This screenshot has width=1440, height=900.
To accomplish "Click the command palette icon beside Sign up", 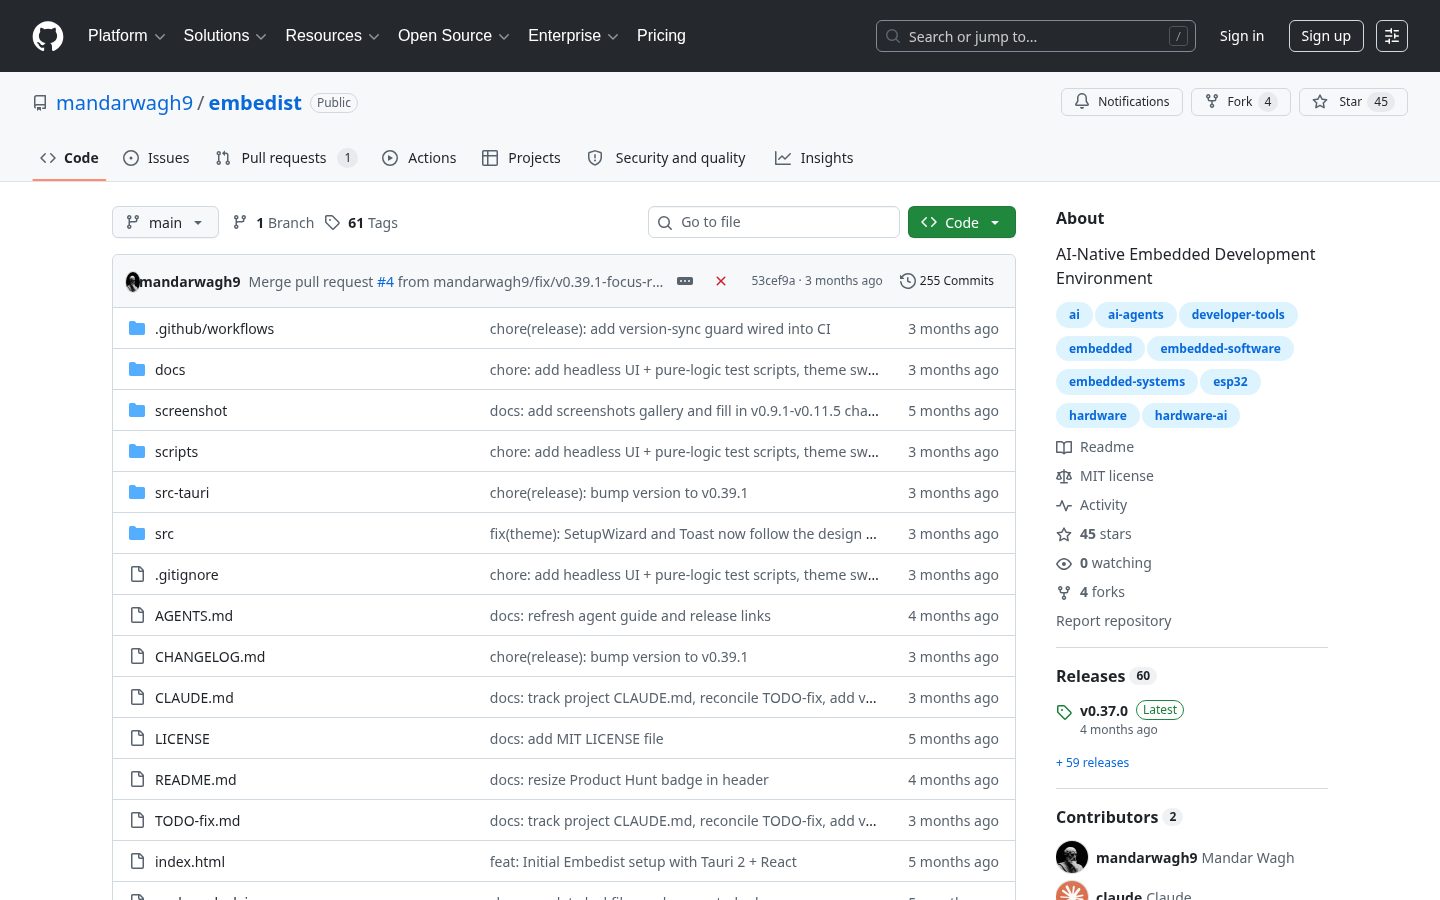I will 1392,36.
